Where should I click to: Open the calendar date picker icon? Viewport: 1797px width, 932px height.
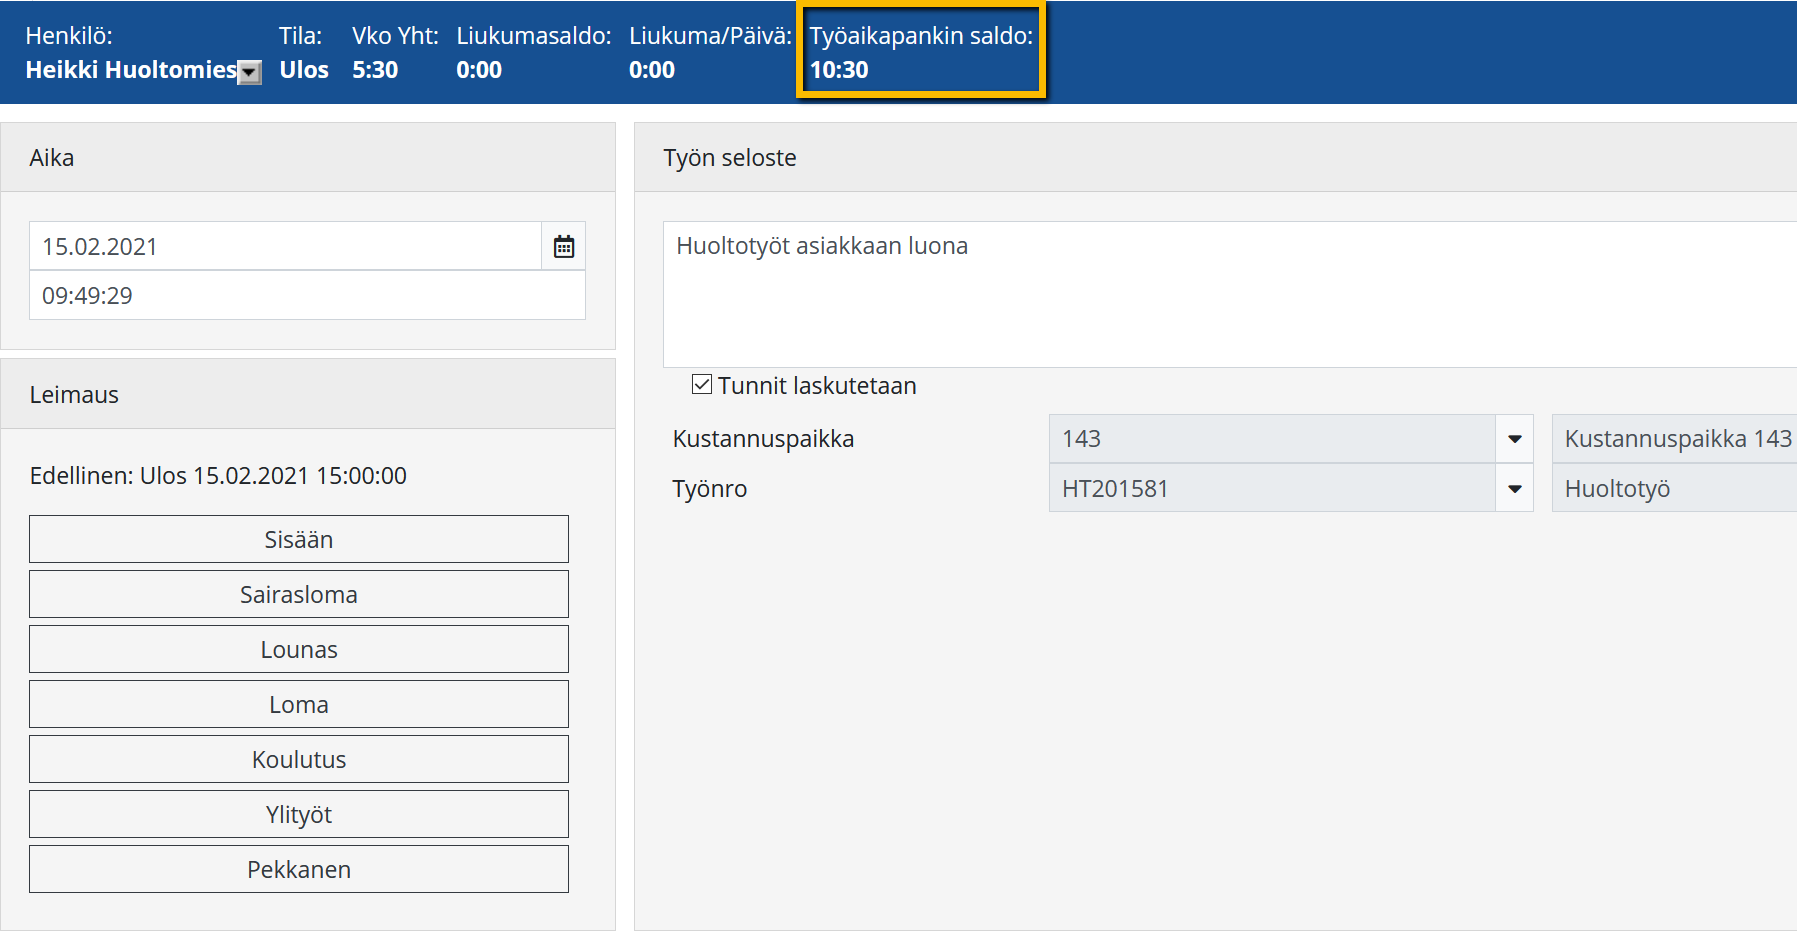(x=564, y=247)
